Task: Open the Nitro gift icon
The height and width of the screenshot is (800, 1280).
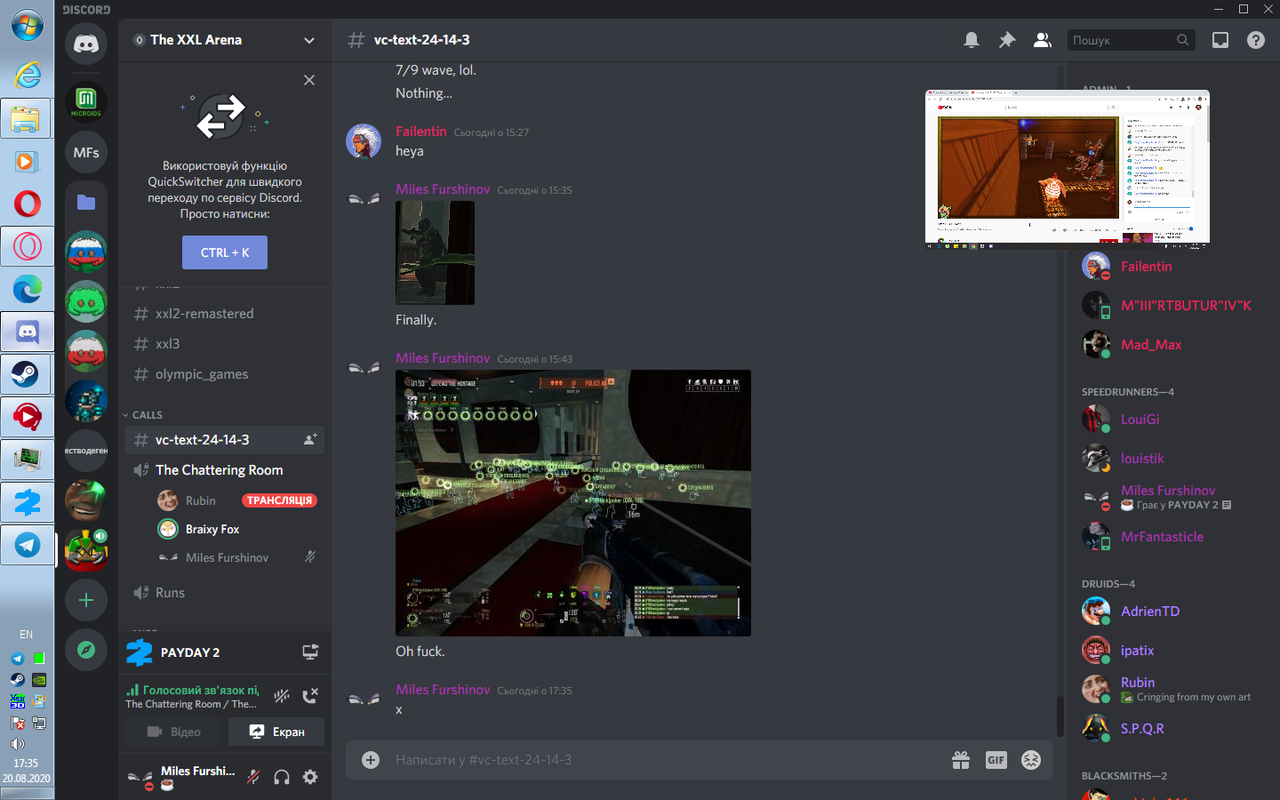Action: pos(961,760)
